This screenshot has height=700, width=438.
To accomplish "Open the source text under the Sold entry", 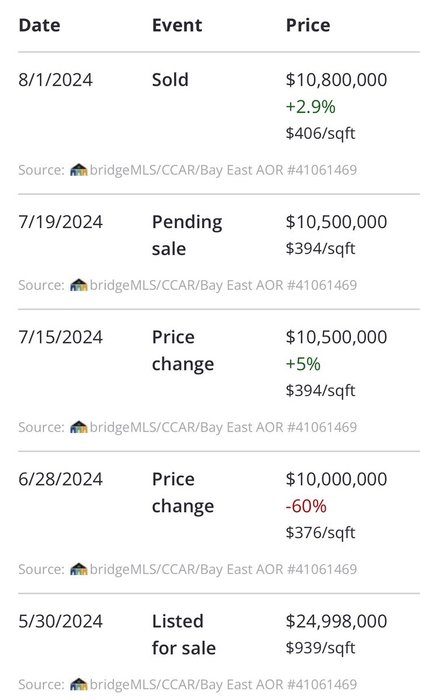I will pyautogui.click(x=188, y=170).
